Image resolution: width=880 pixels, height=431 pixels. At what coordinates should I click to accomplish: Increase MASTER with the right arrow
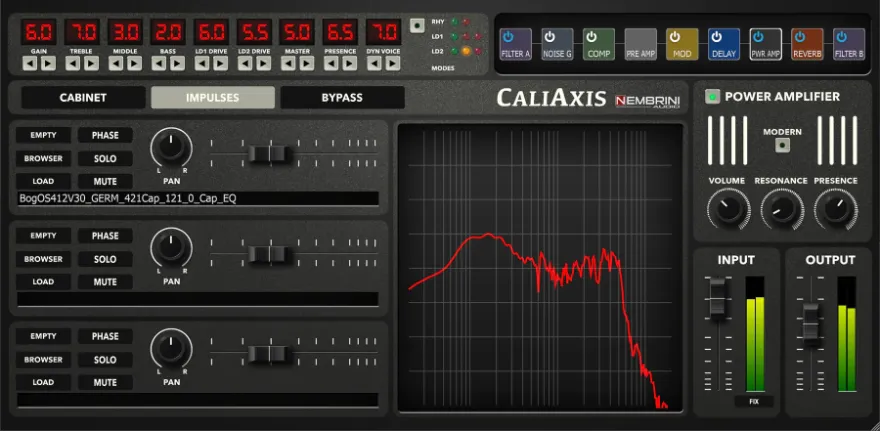coord(307,63)
